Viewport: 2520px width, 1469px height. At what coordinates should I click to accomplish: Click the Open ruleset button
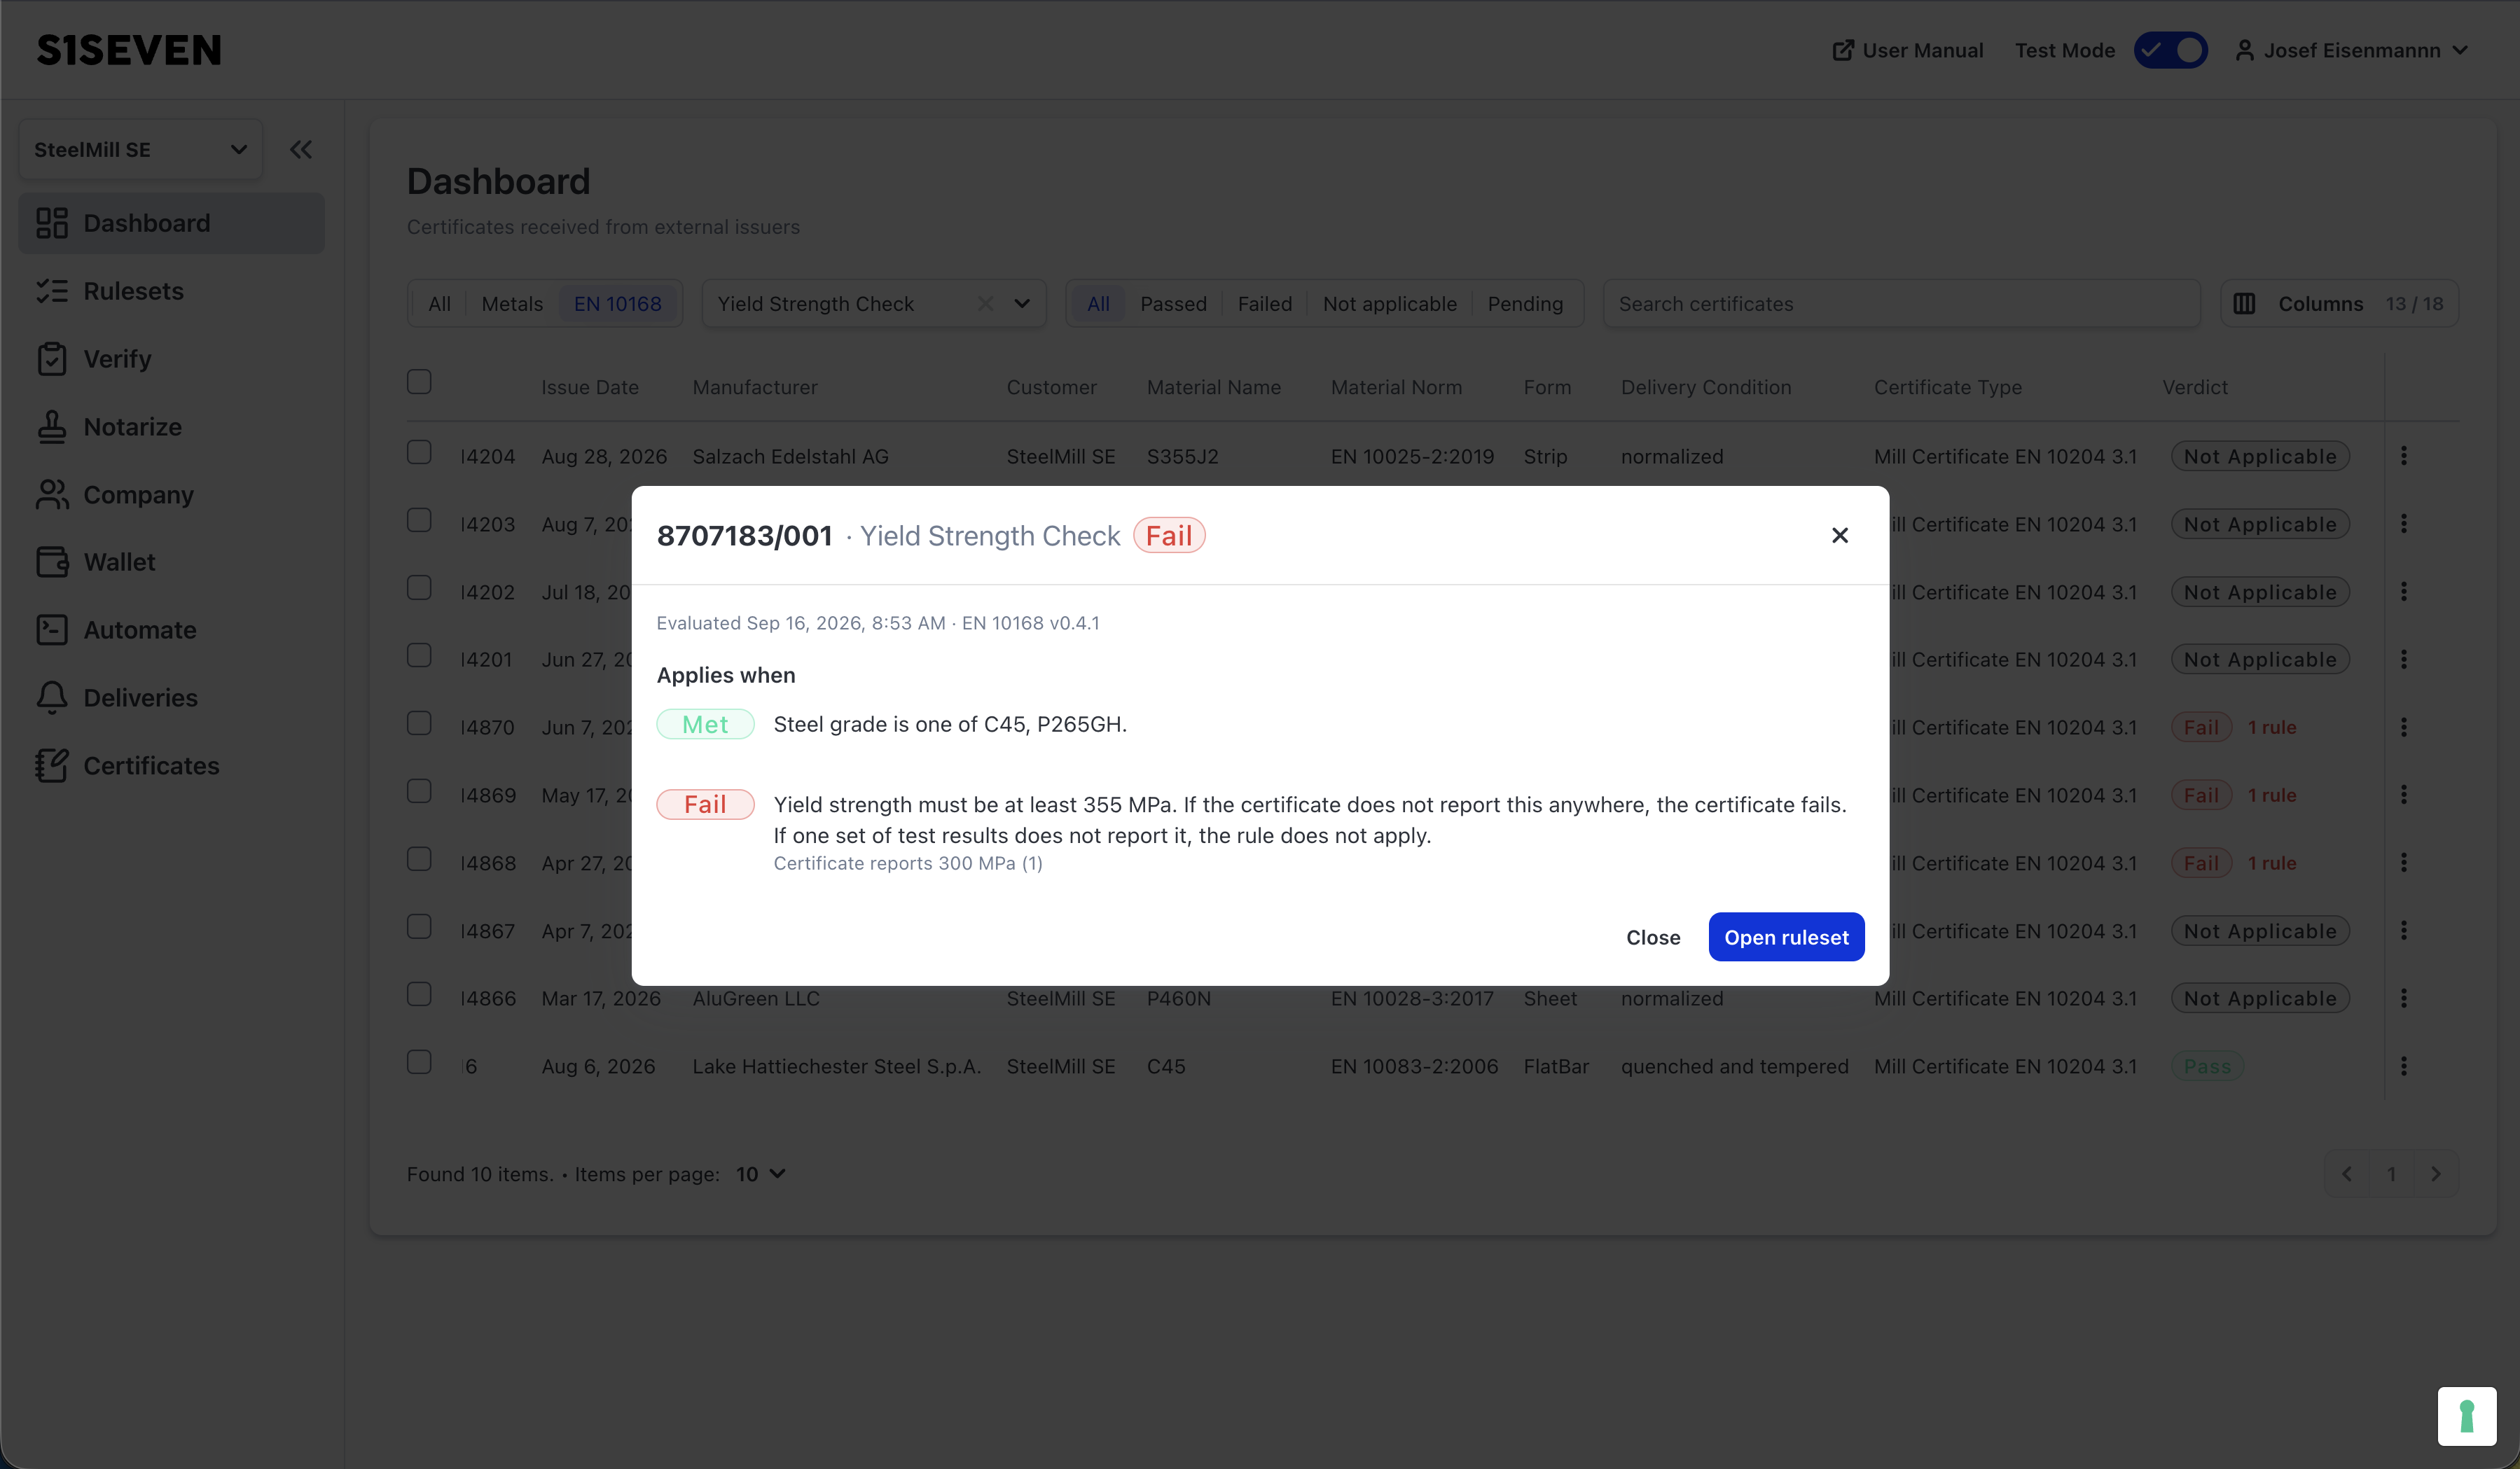pos(1786,937)
